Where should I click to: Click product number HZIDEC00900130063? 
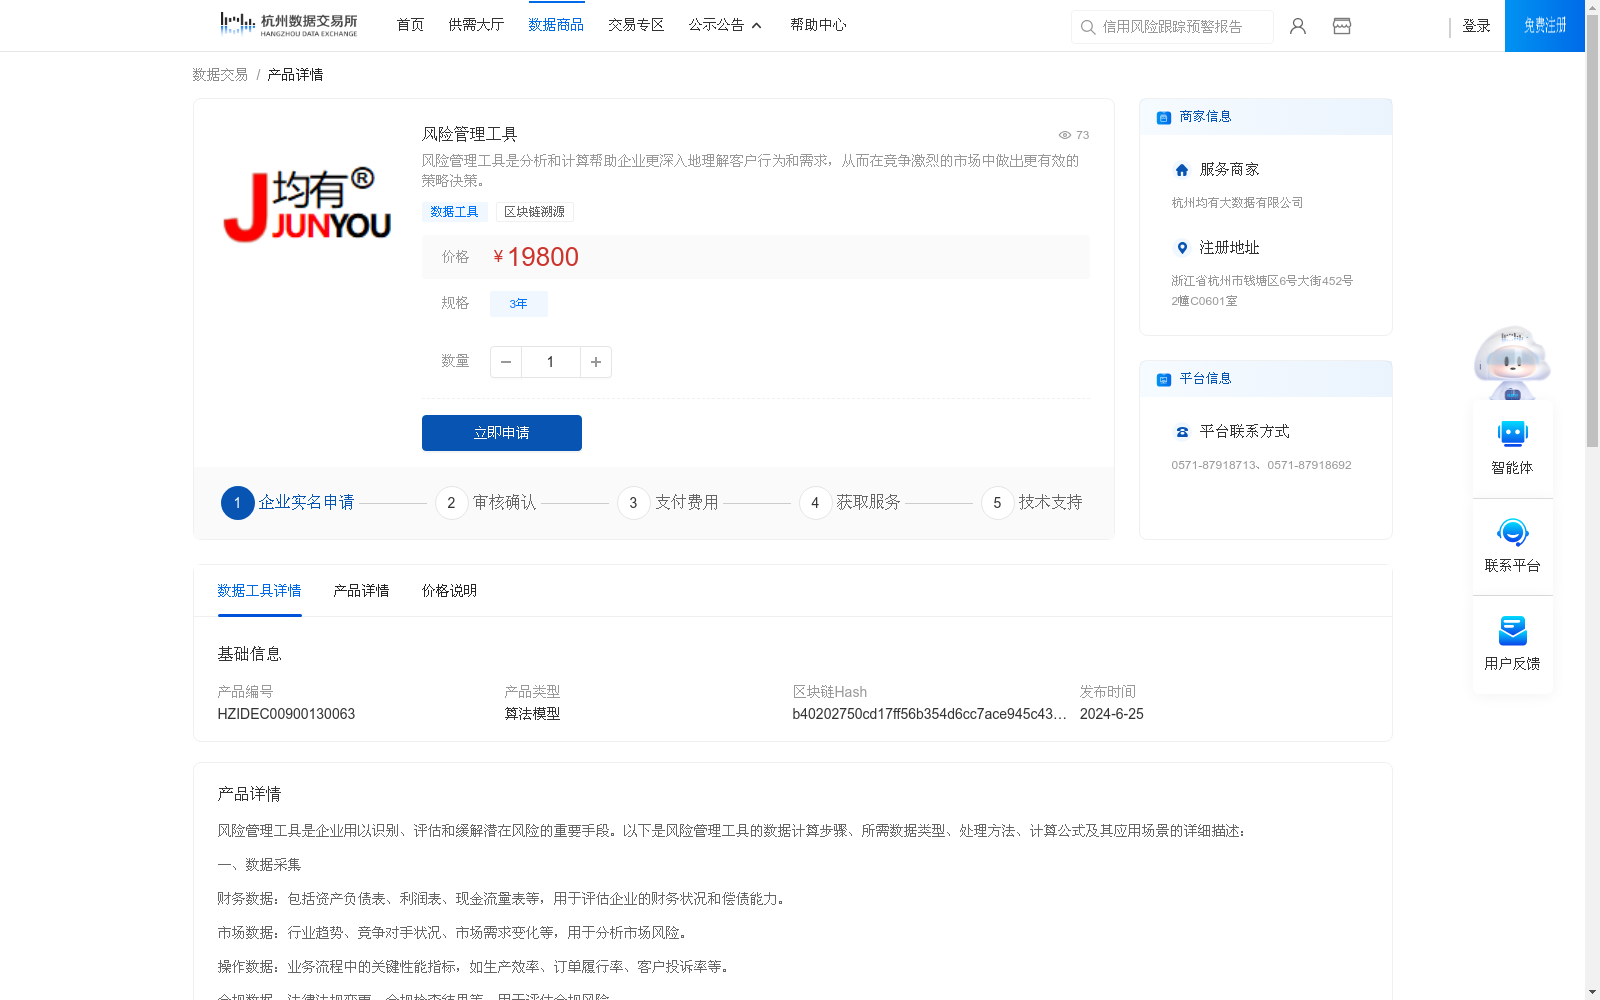(286, 714)
